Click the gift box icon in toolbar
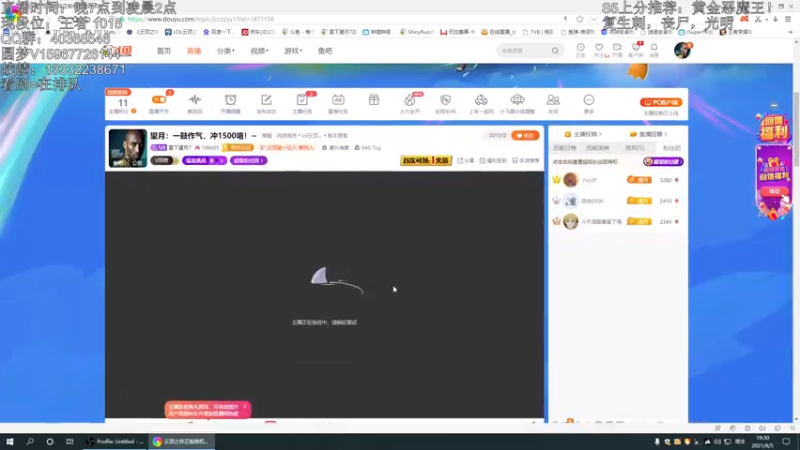 coord(374,99)
